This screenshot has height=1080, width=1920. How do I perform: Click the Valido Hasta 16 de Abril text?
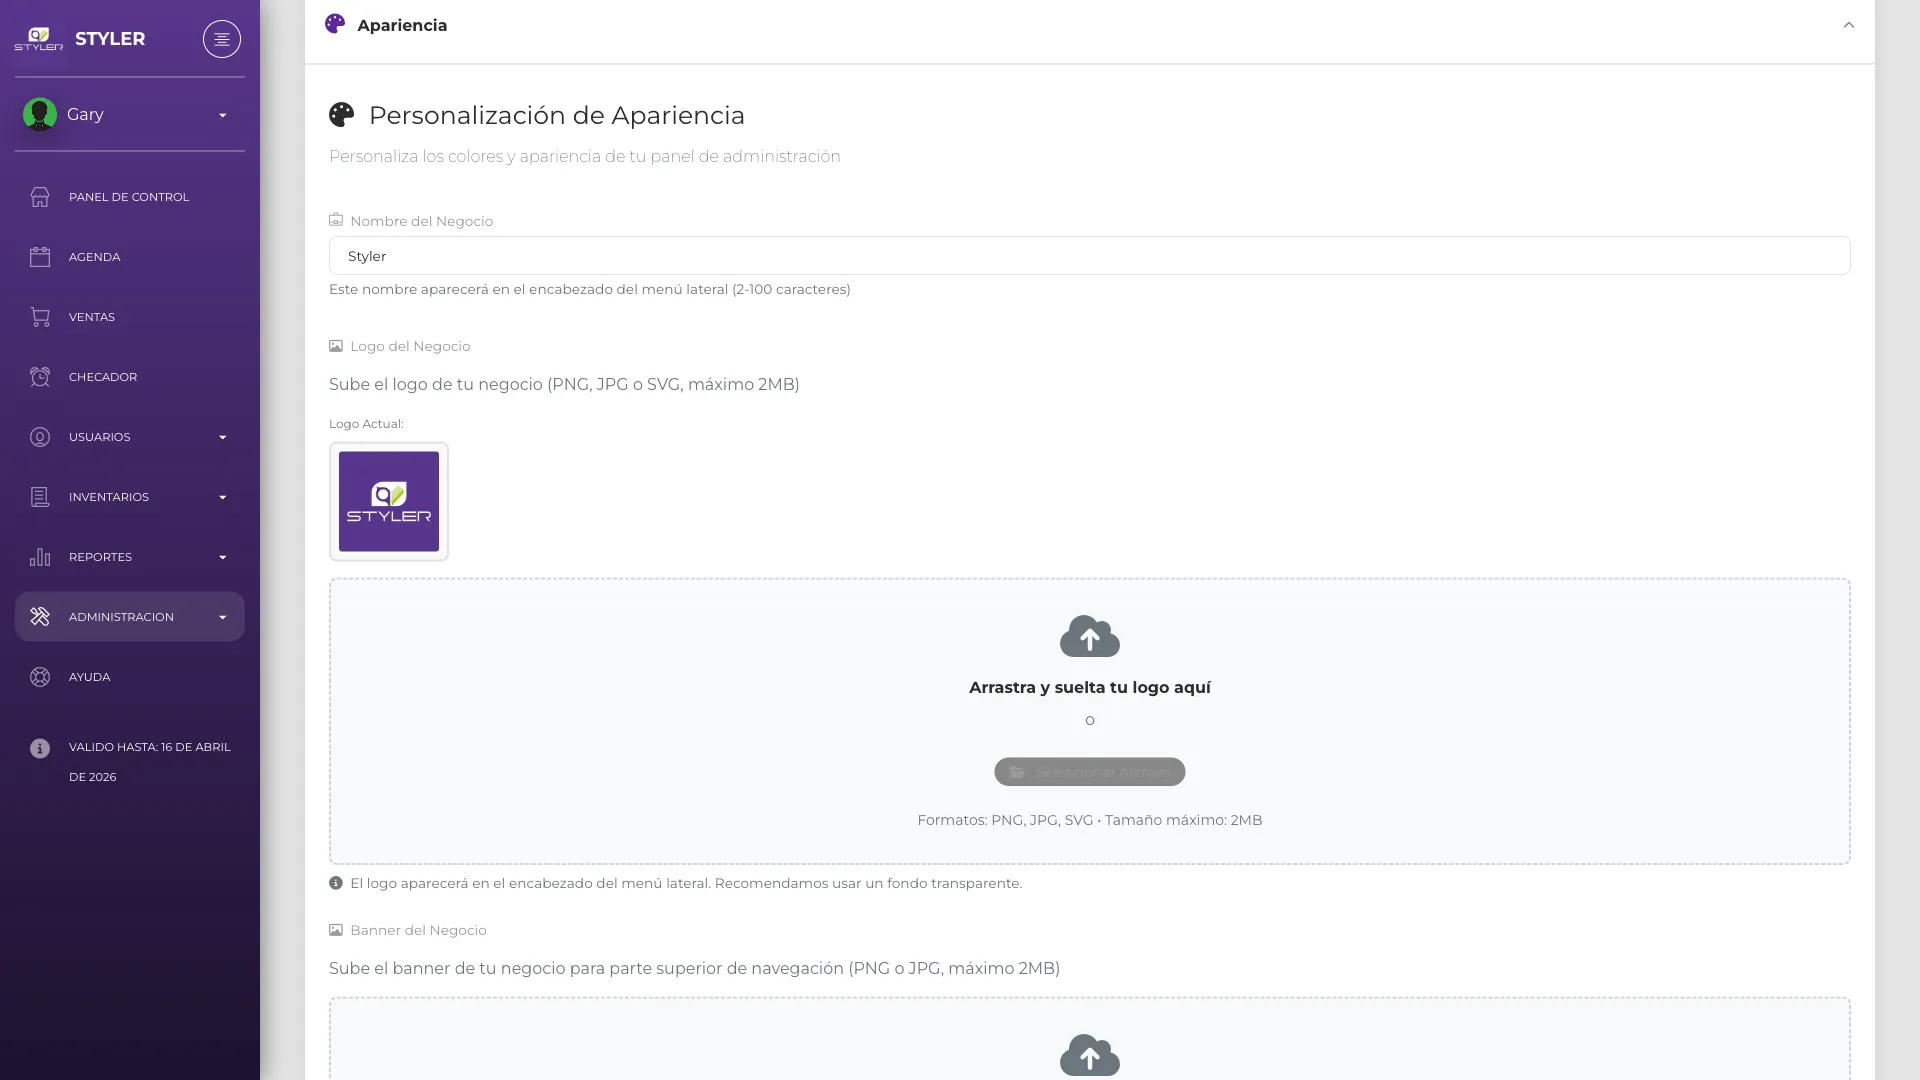(x=150, y=762)
